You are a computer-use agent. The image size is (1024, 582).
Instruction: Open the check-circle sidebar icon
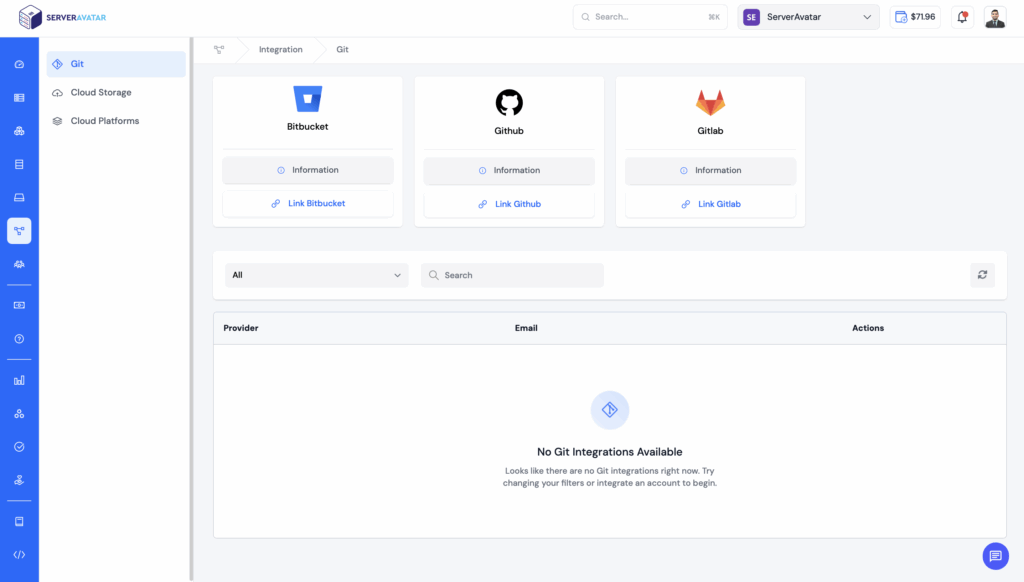(x=19, y=447)
